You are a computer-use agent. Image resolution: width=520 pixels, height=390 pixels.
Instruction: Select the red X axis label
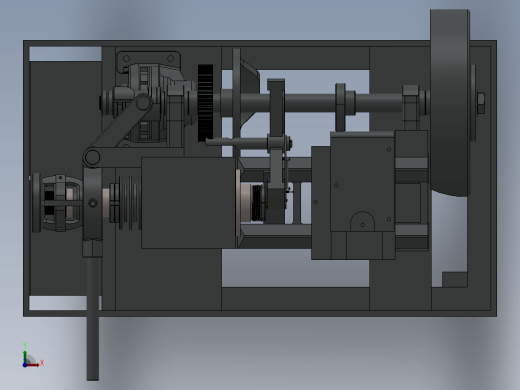[x=42, y=362]
